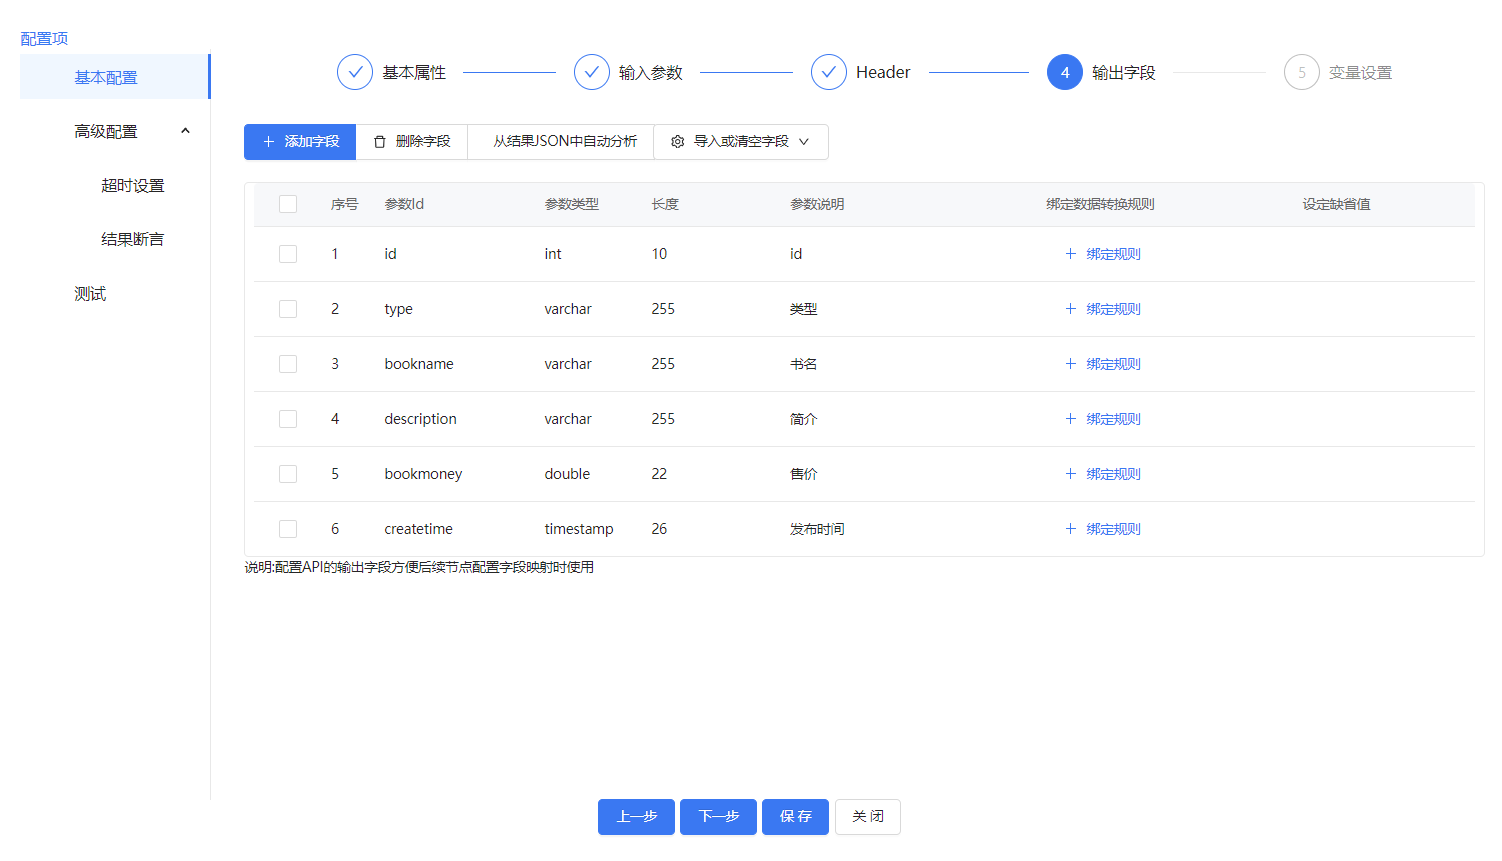
Task: Click the step 5 变量设置 circle
Action: click(1302, 72)
